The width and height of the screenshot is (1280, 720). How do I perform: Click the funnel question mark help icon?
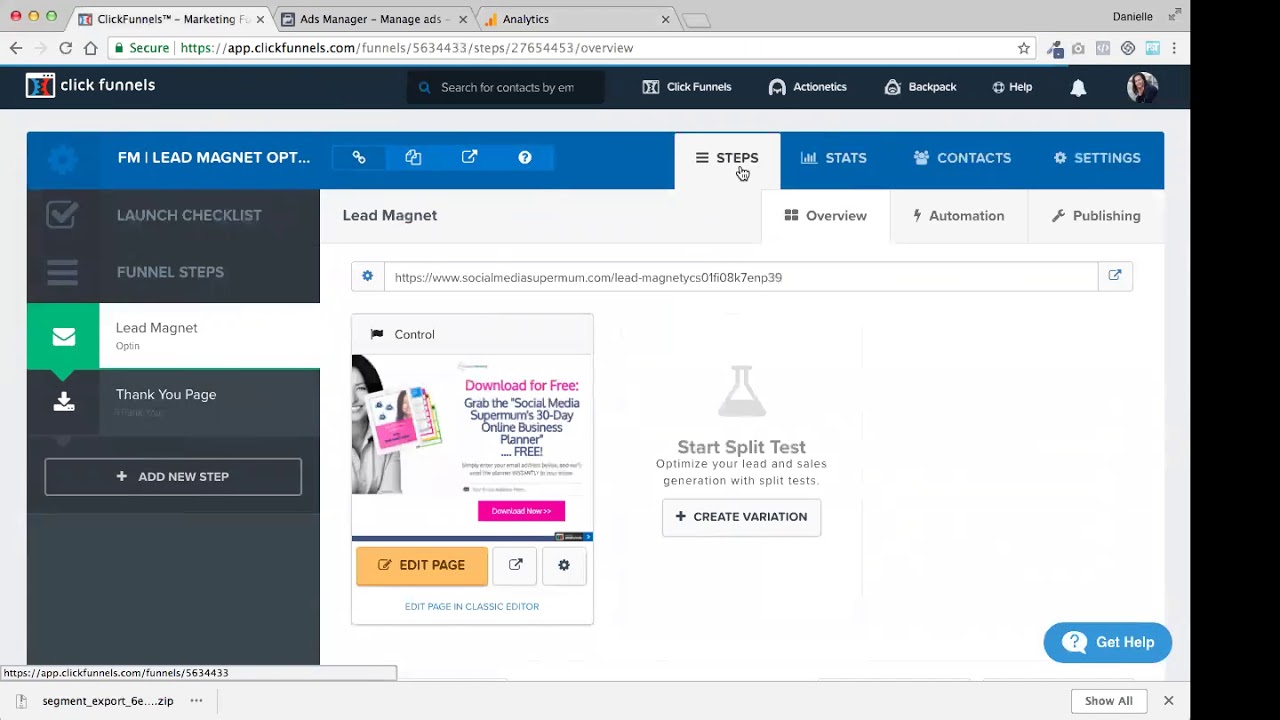525,157
